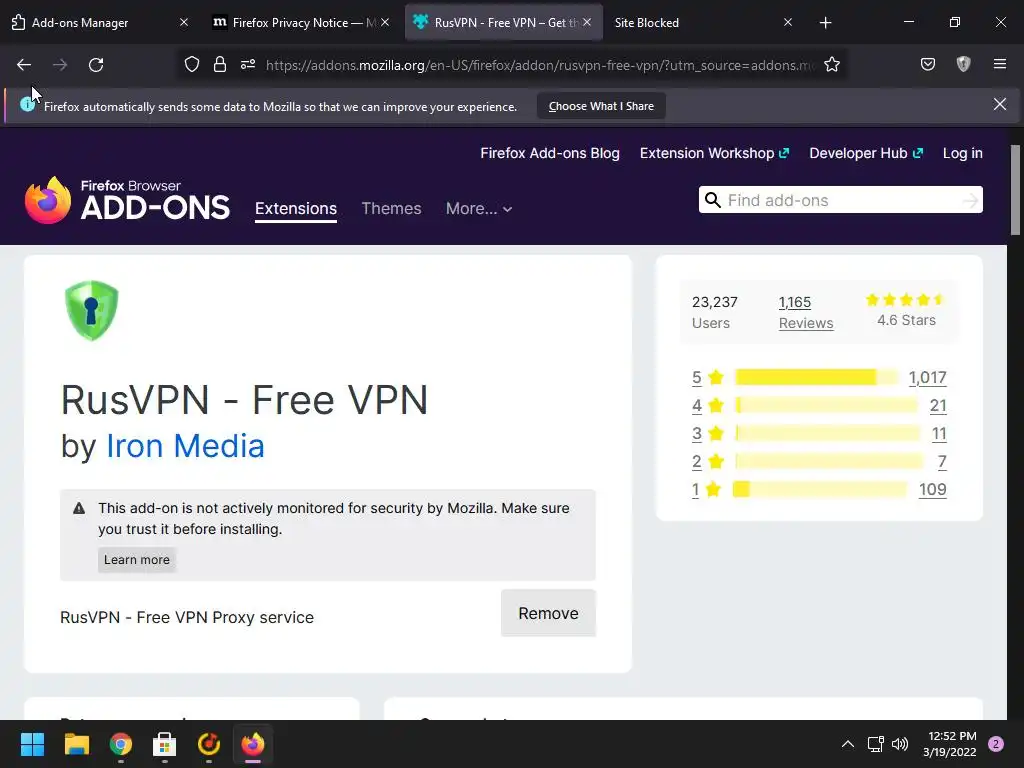Filter by 4 star rating bar
Image resolution: width=1024 pixels, height=768 pixels.
pyautogui.click(x=826, y=406)
